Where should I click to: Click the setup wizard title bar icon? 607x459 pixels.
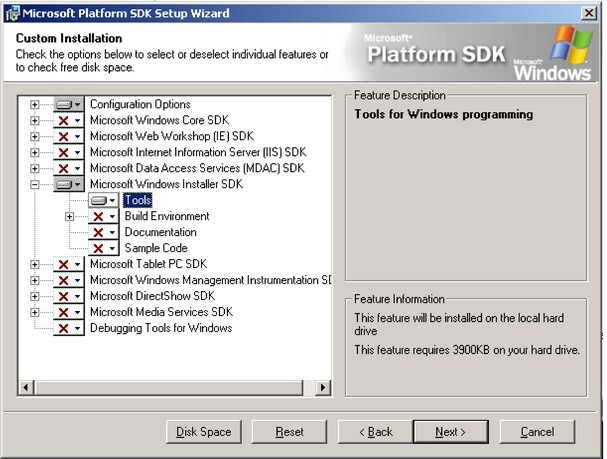pos(12,13)
